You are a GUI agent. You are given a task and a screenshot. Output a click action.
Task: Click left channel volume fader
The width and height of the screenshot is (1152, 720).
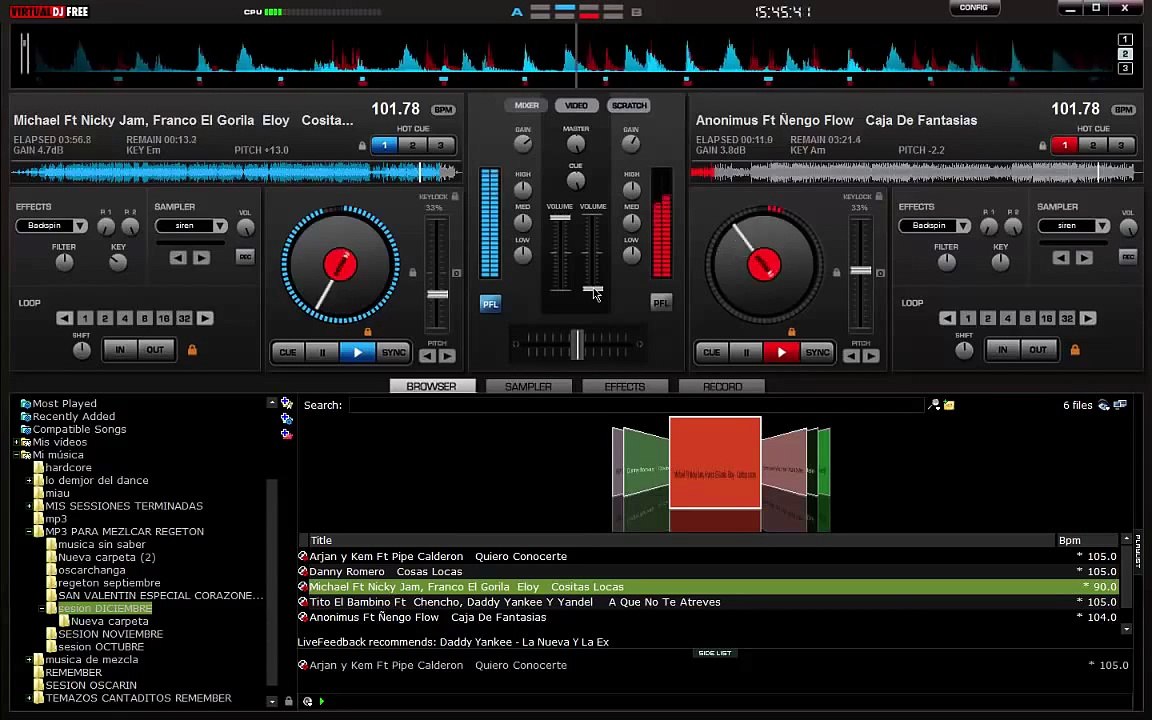click(560, 217)
